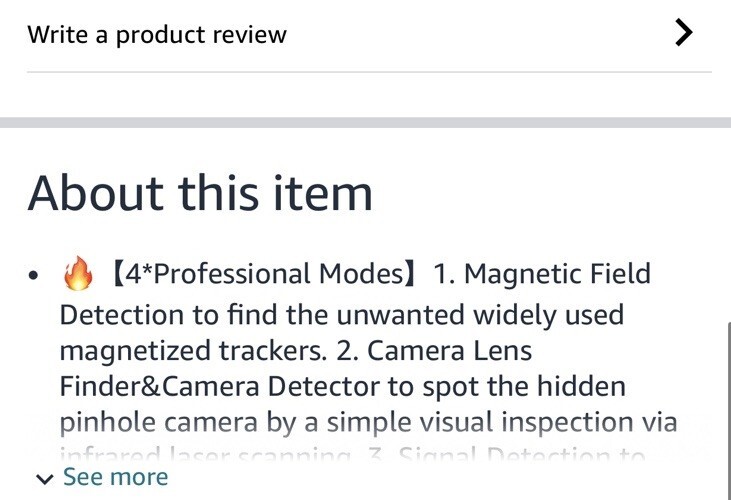
Task: Click the vertical scrollbar on the right edge
Action: [727, 410]
